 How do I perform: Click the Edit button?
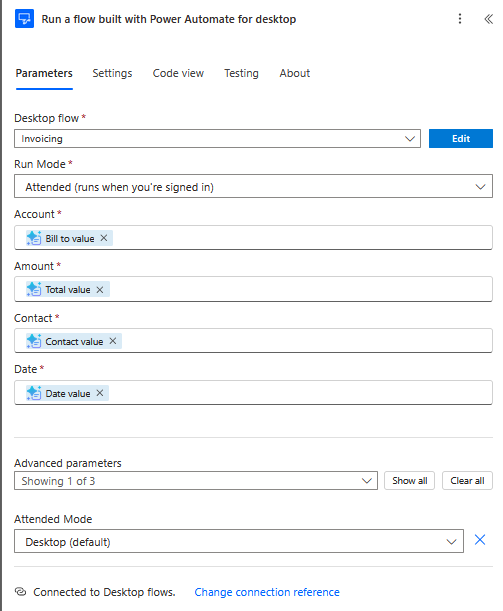click(461, 139)
